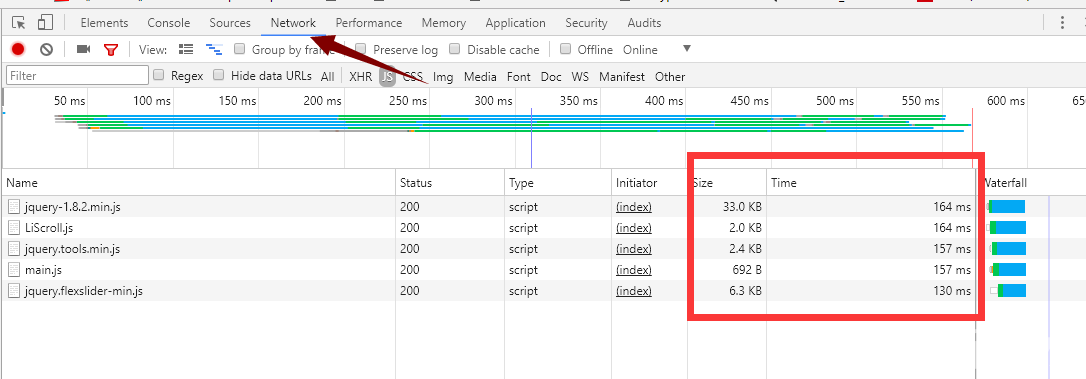
Task: Select the jquery-1.8.2.min.js request row
Action: 543,206
